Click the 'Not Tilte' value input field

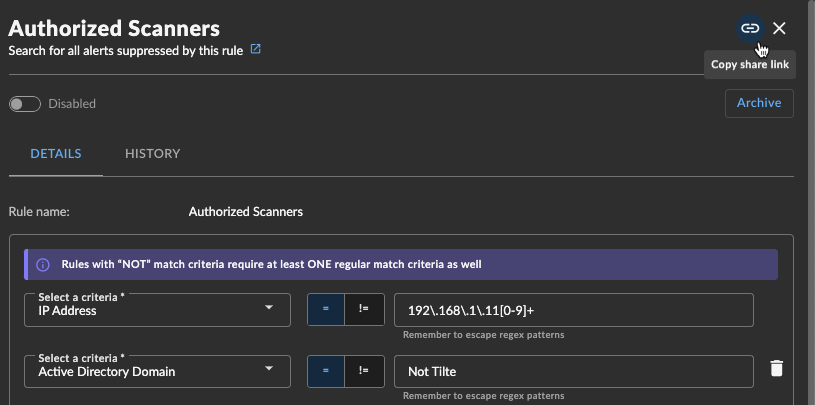(574, 371)
